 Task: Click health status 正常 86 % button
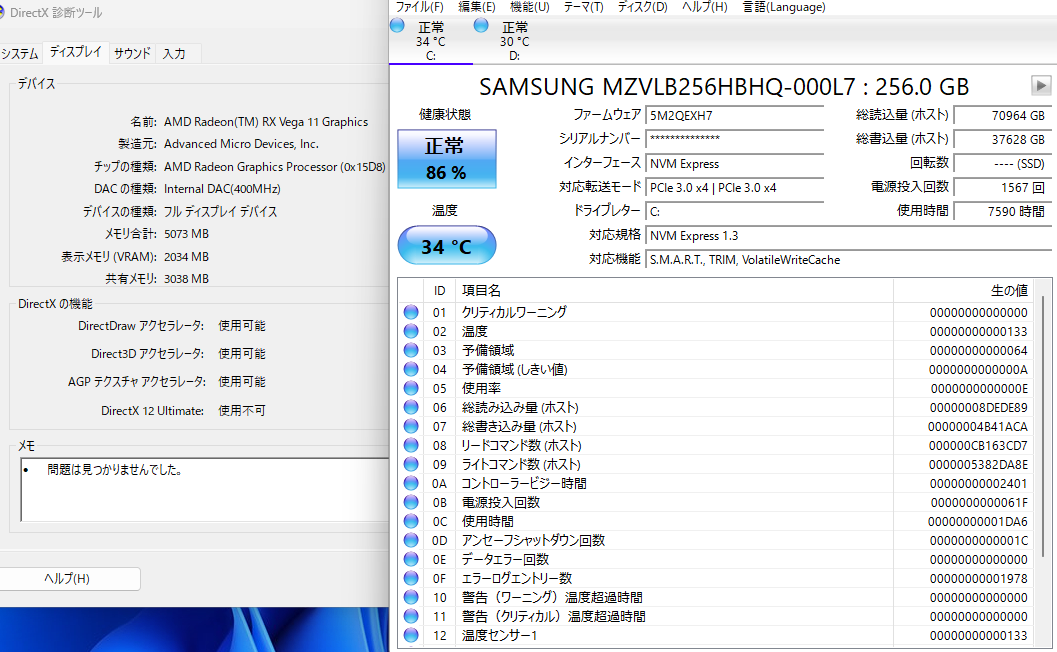(x=447, y=158)
